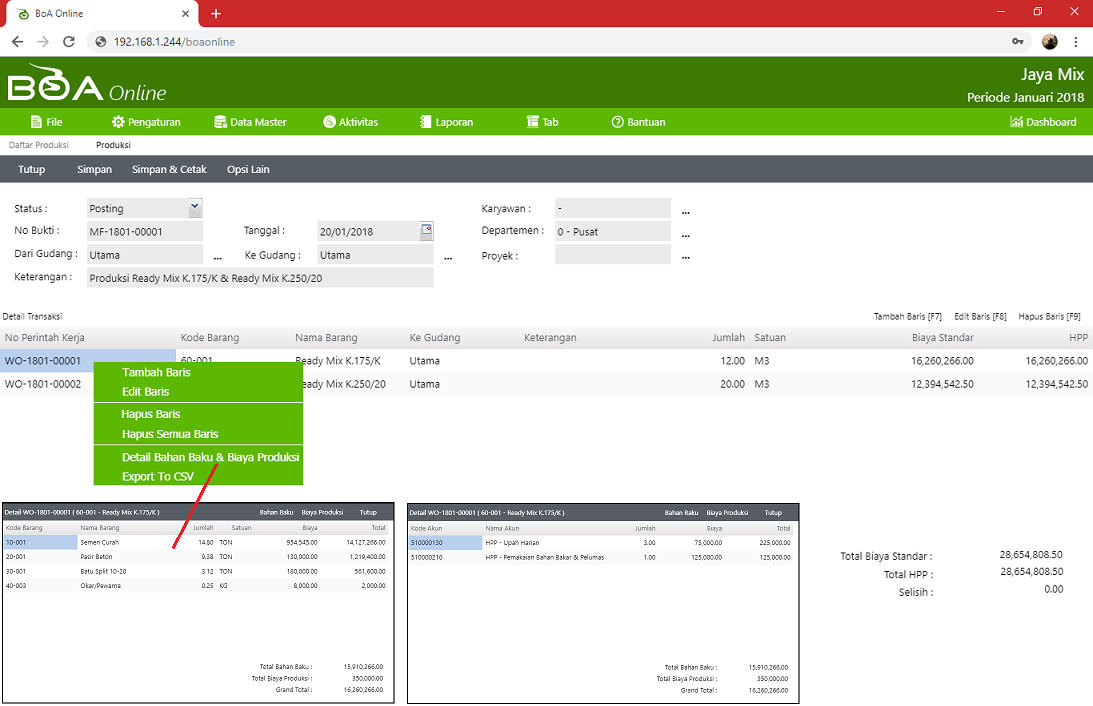The height and width of the screenshot is (706, 1093).
Task: Expand the Status dropdown
Action: tap(195, 207)
